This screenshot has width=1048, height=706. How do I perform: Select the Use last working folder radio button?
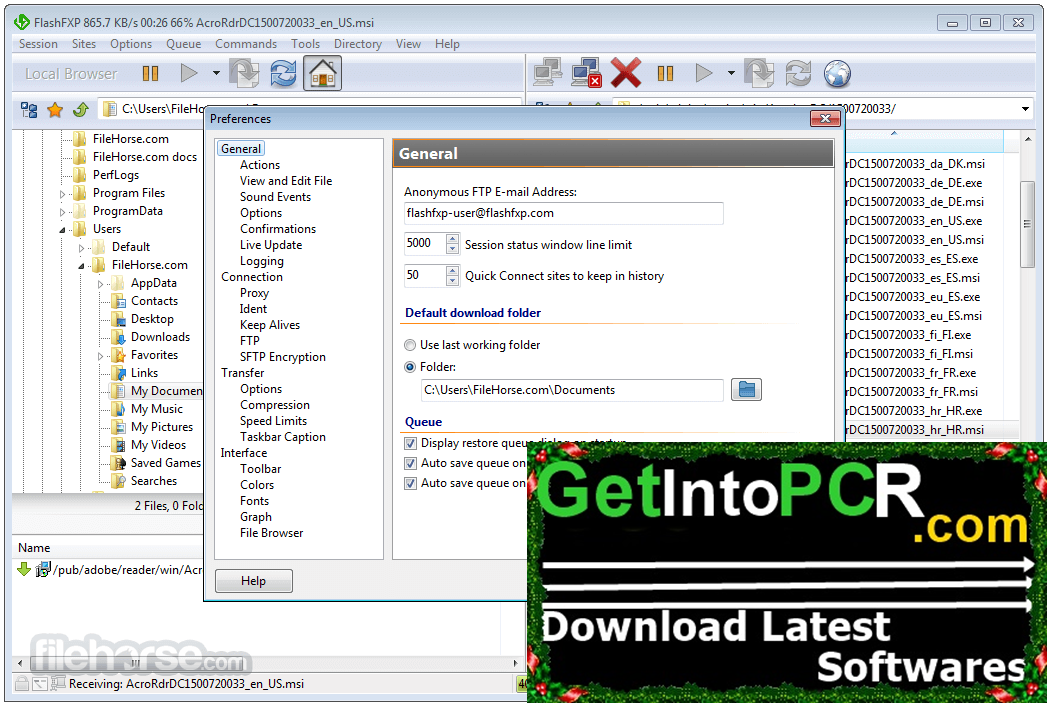tap(410, 345)
